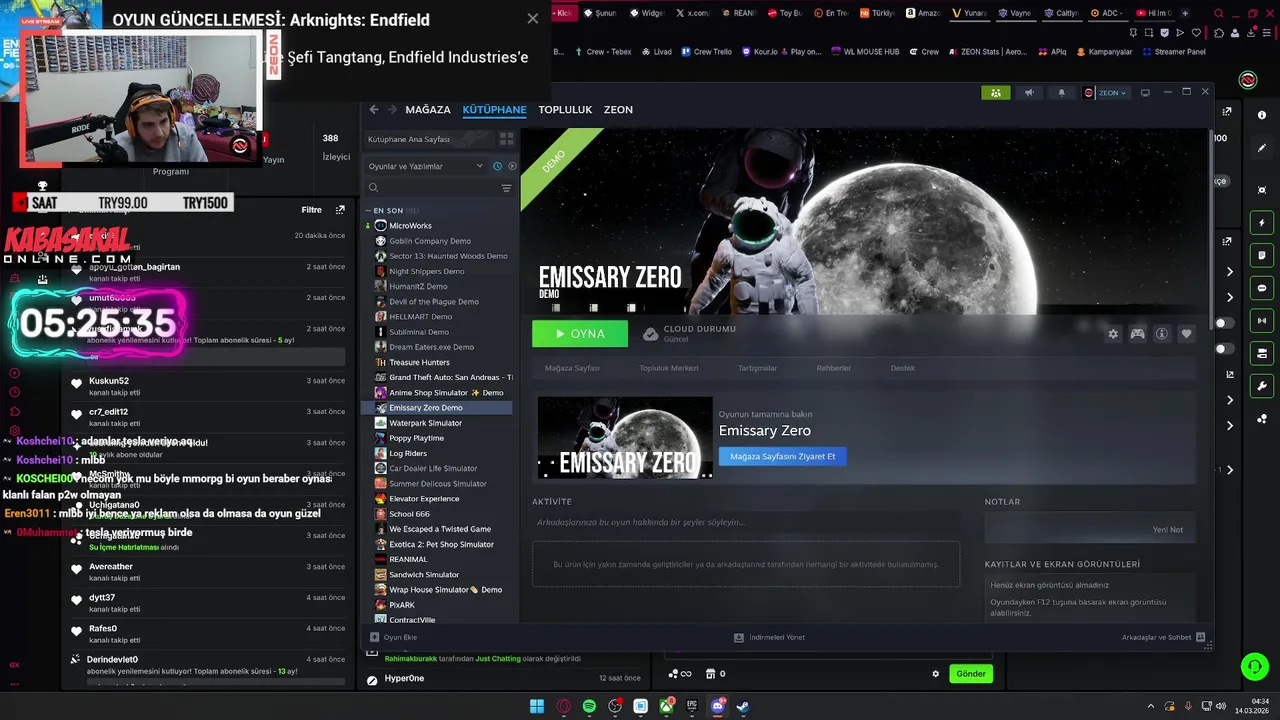Click Oyun Ekle at Steam bottom
The height and width of the screenshot is (720, 1280).
[x=394, y=637]
